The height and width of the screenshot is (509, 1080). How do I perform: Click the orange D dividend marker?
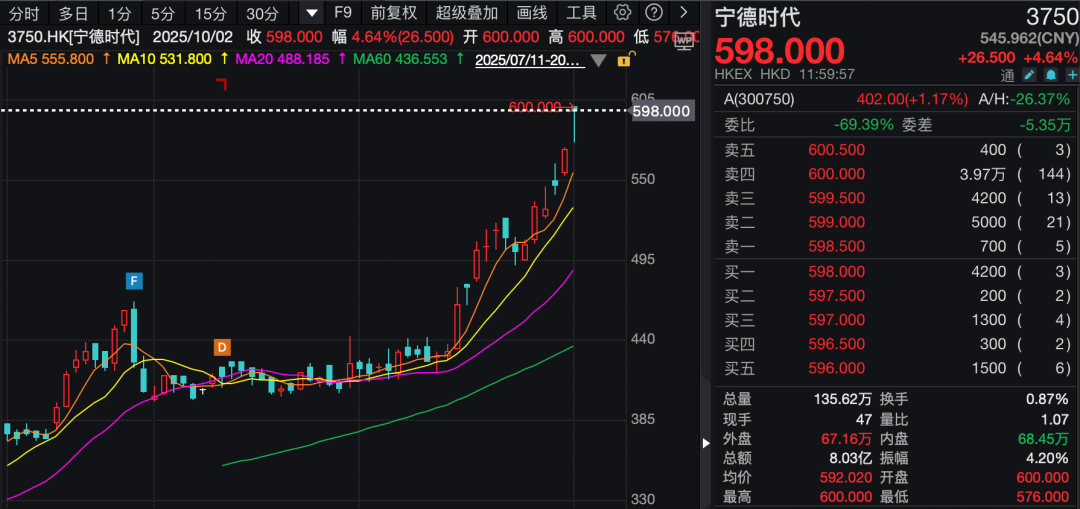[221, 347]
